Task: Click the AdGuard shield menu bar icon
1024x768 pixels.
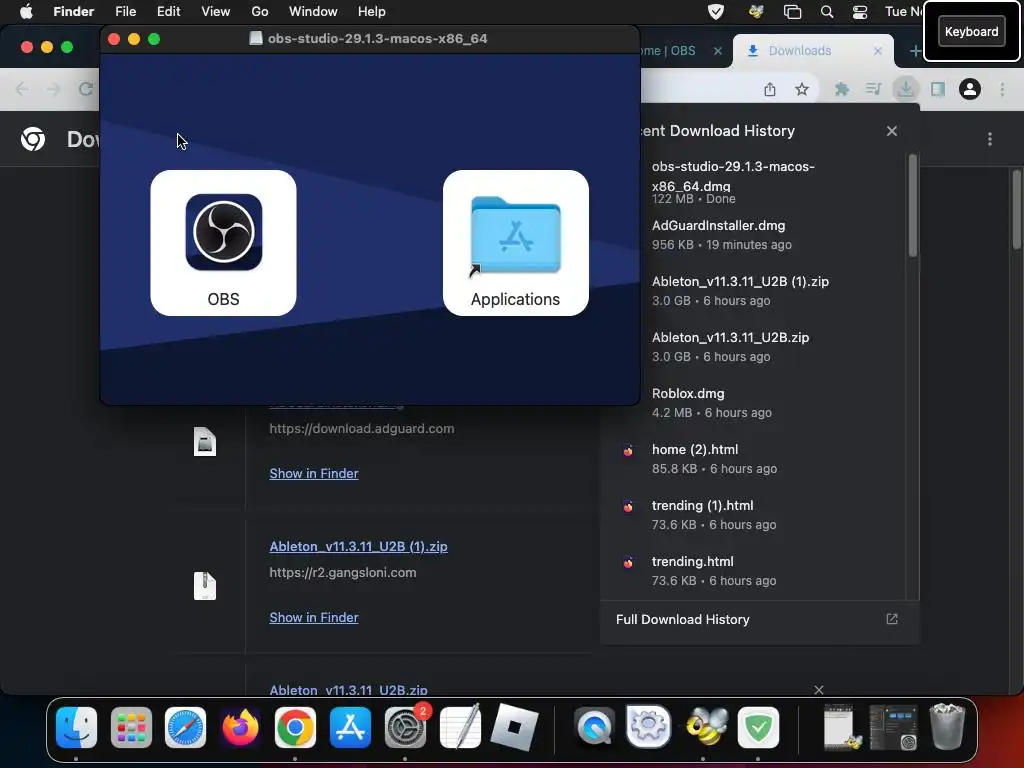Action: click(716, 11)
